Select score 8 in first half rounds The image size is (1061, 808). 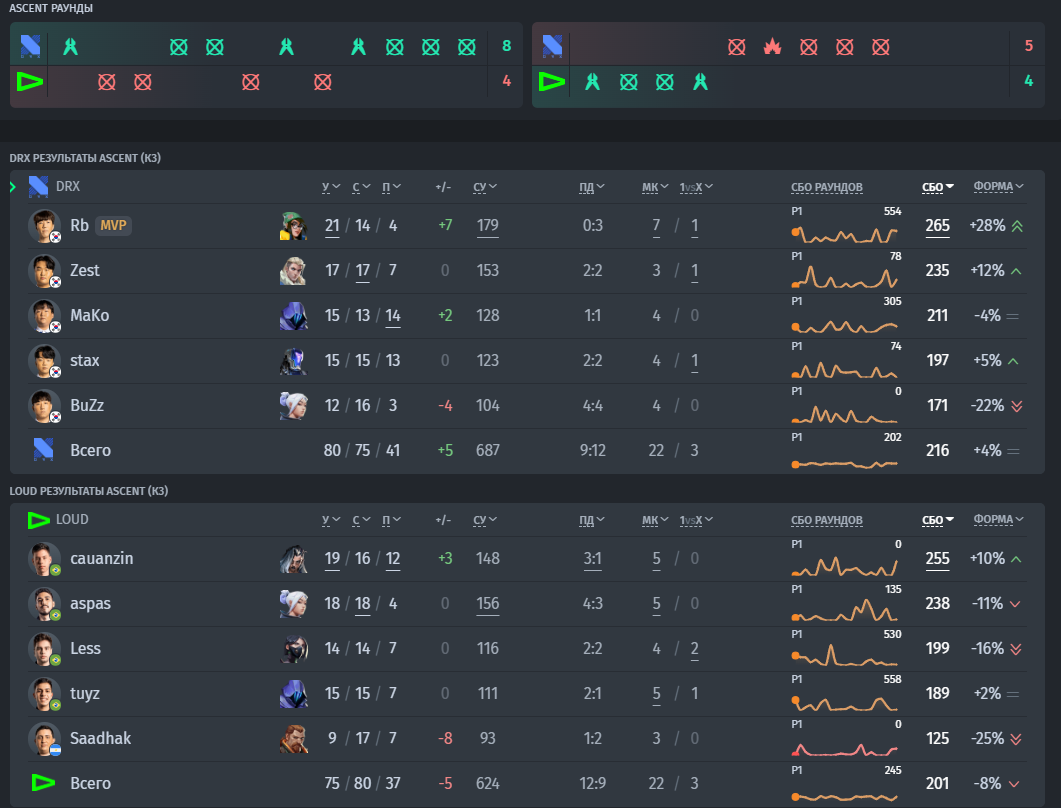[507, 46]
